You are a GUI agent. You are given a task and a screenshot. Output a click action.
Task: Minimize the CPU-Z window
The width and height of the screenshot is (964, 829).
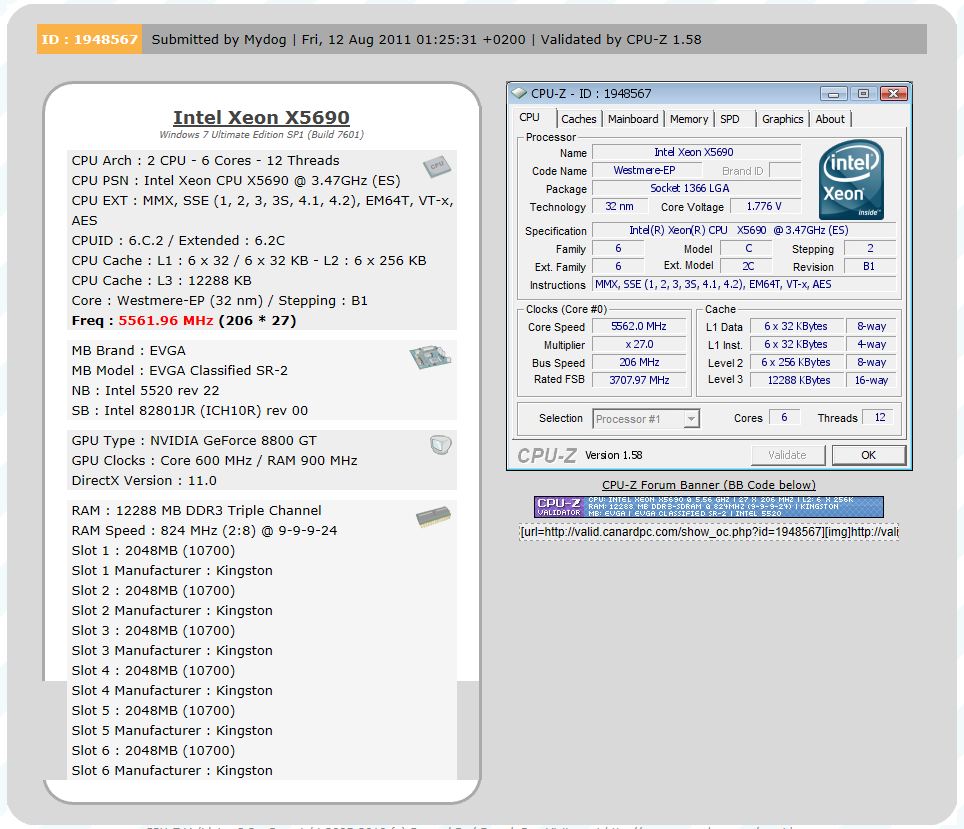click(834, 94)
